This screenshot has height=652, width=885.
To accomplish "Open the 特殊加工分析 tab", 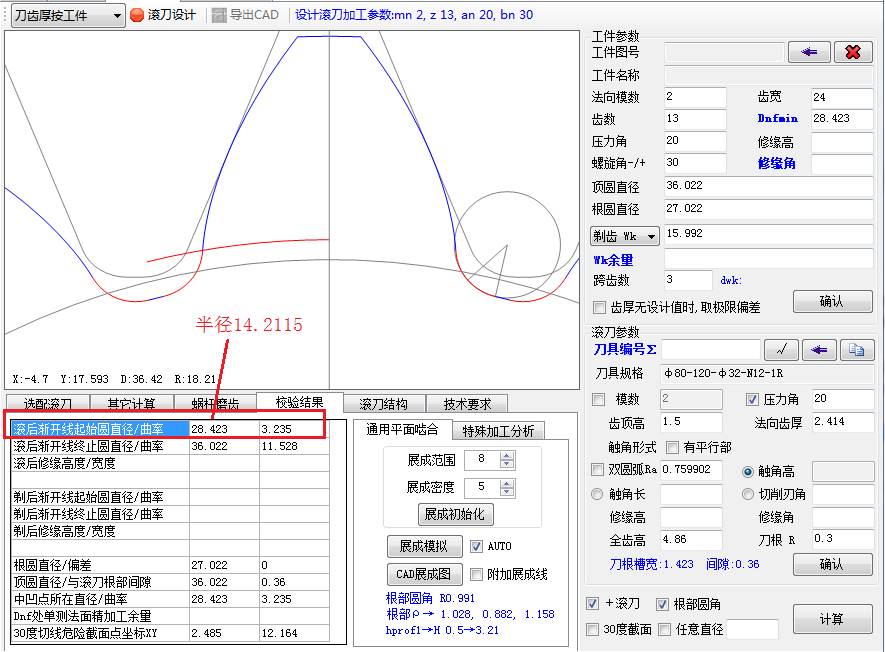I will [498, 431].
